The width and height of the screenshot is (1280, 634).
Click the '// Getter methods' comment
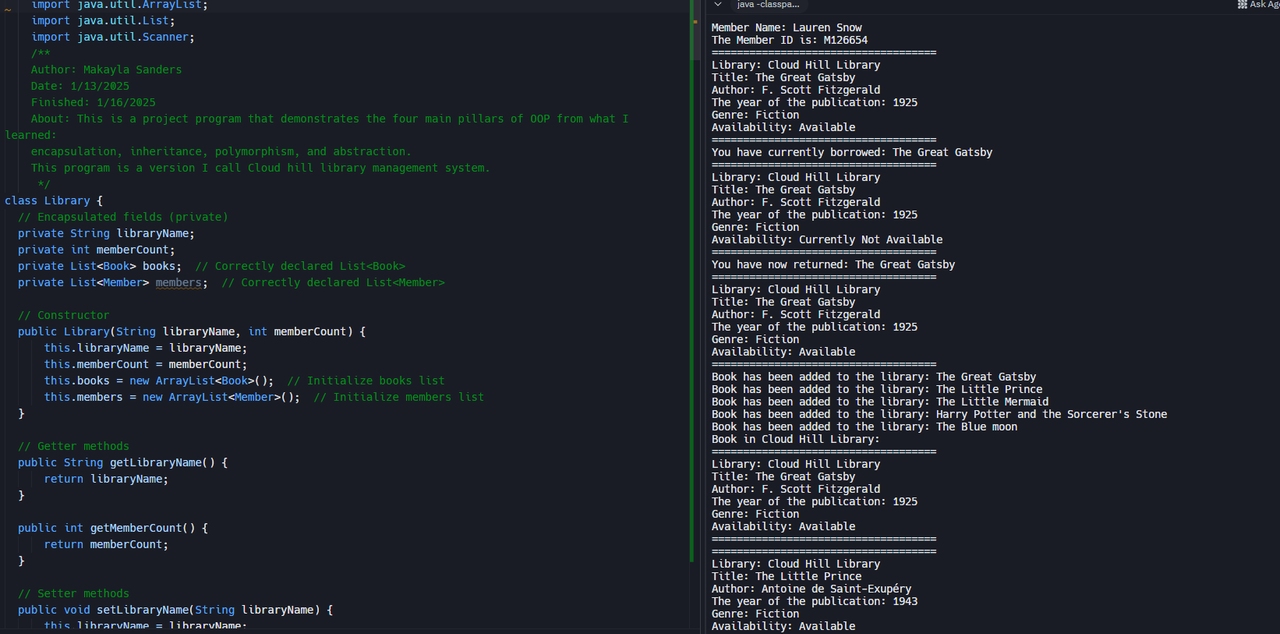point(73,446)
